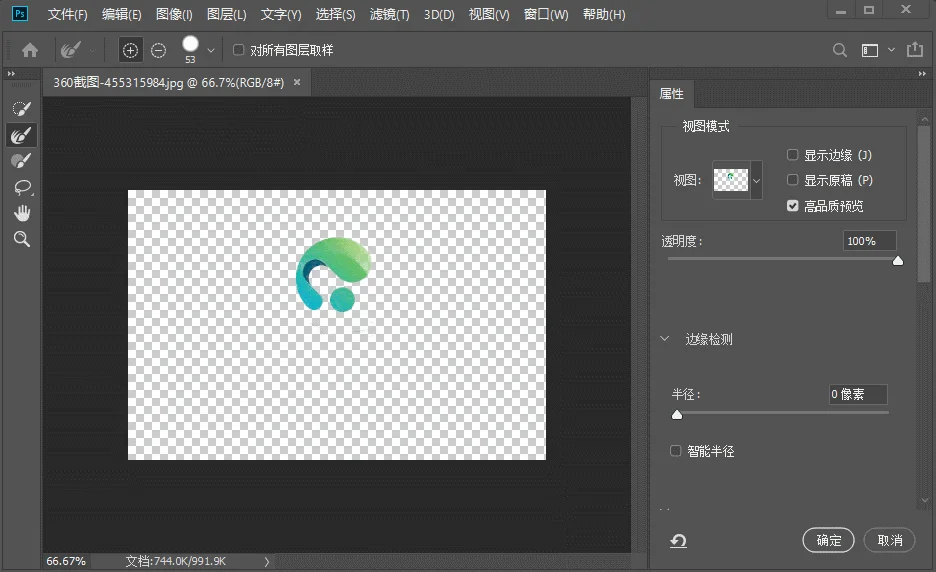Click the Home icon in options bar
This screenshot has height=572, width=936.
pyautogui.click(x=30, y=50)
